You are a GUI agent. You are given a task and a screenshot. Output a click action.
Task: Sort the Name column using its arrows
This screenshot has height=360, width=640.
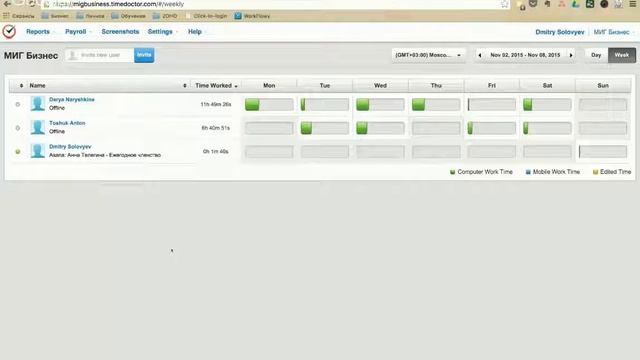click(184, 86)
